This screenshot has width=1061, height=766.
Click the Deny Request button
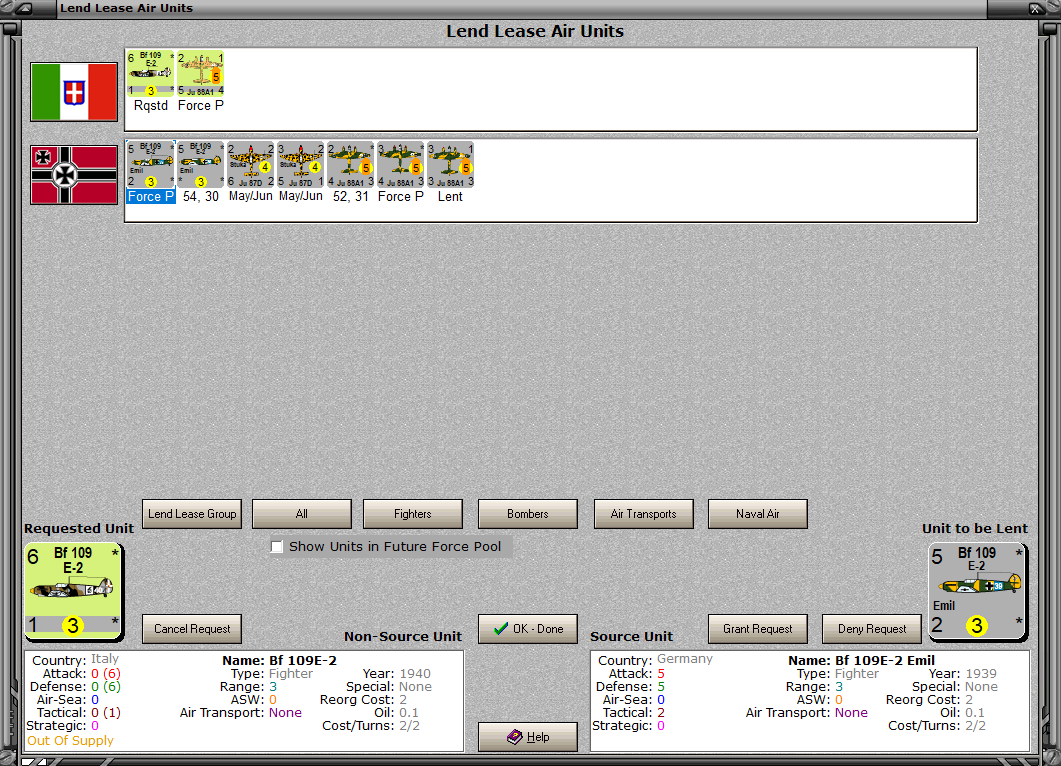[x=871, y=629]
